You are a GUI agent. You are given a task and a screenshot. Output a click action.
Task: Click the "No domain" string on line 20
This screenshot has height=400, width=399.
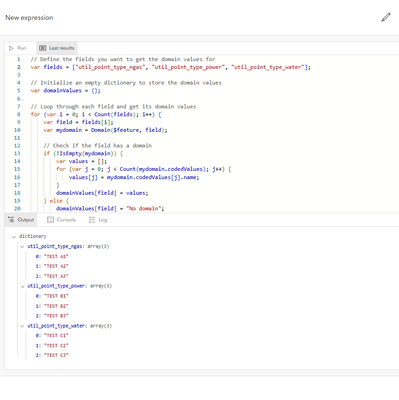click(144, 209)
